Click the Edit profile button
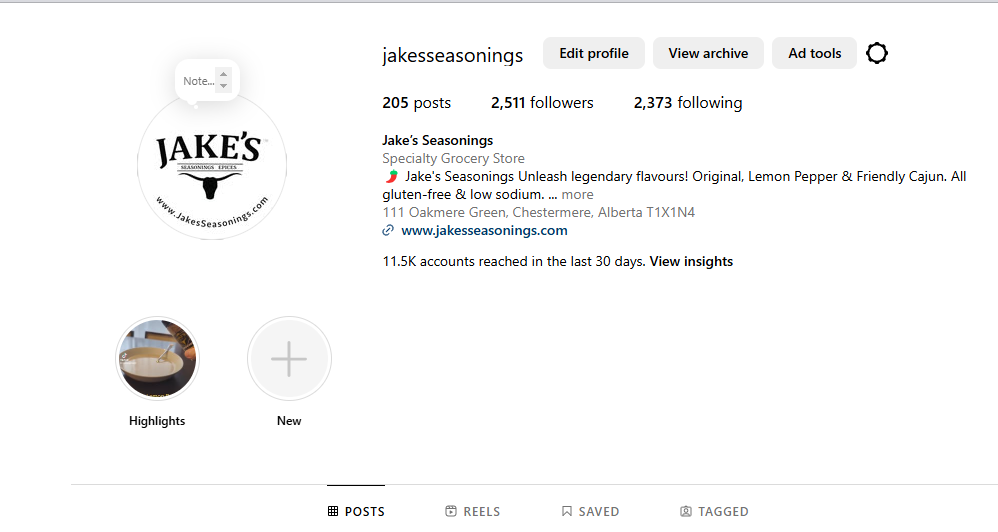998x532 pixels. pos(594,53)
